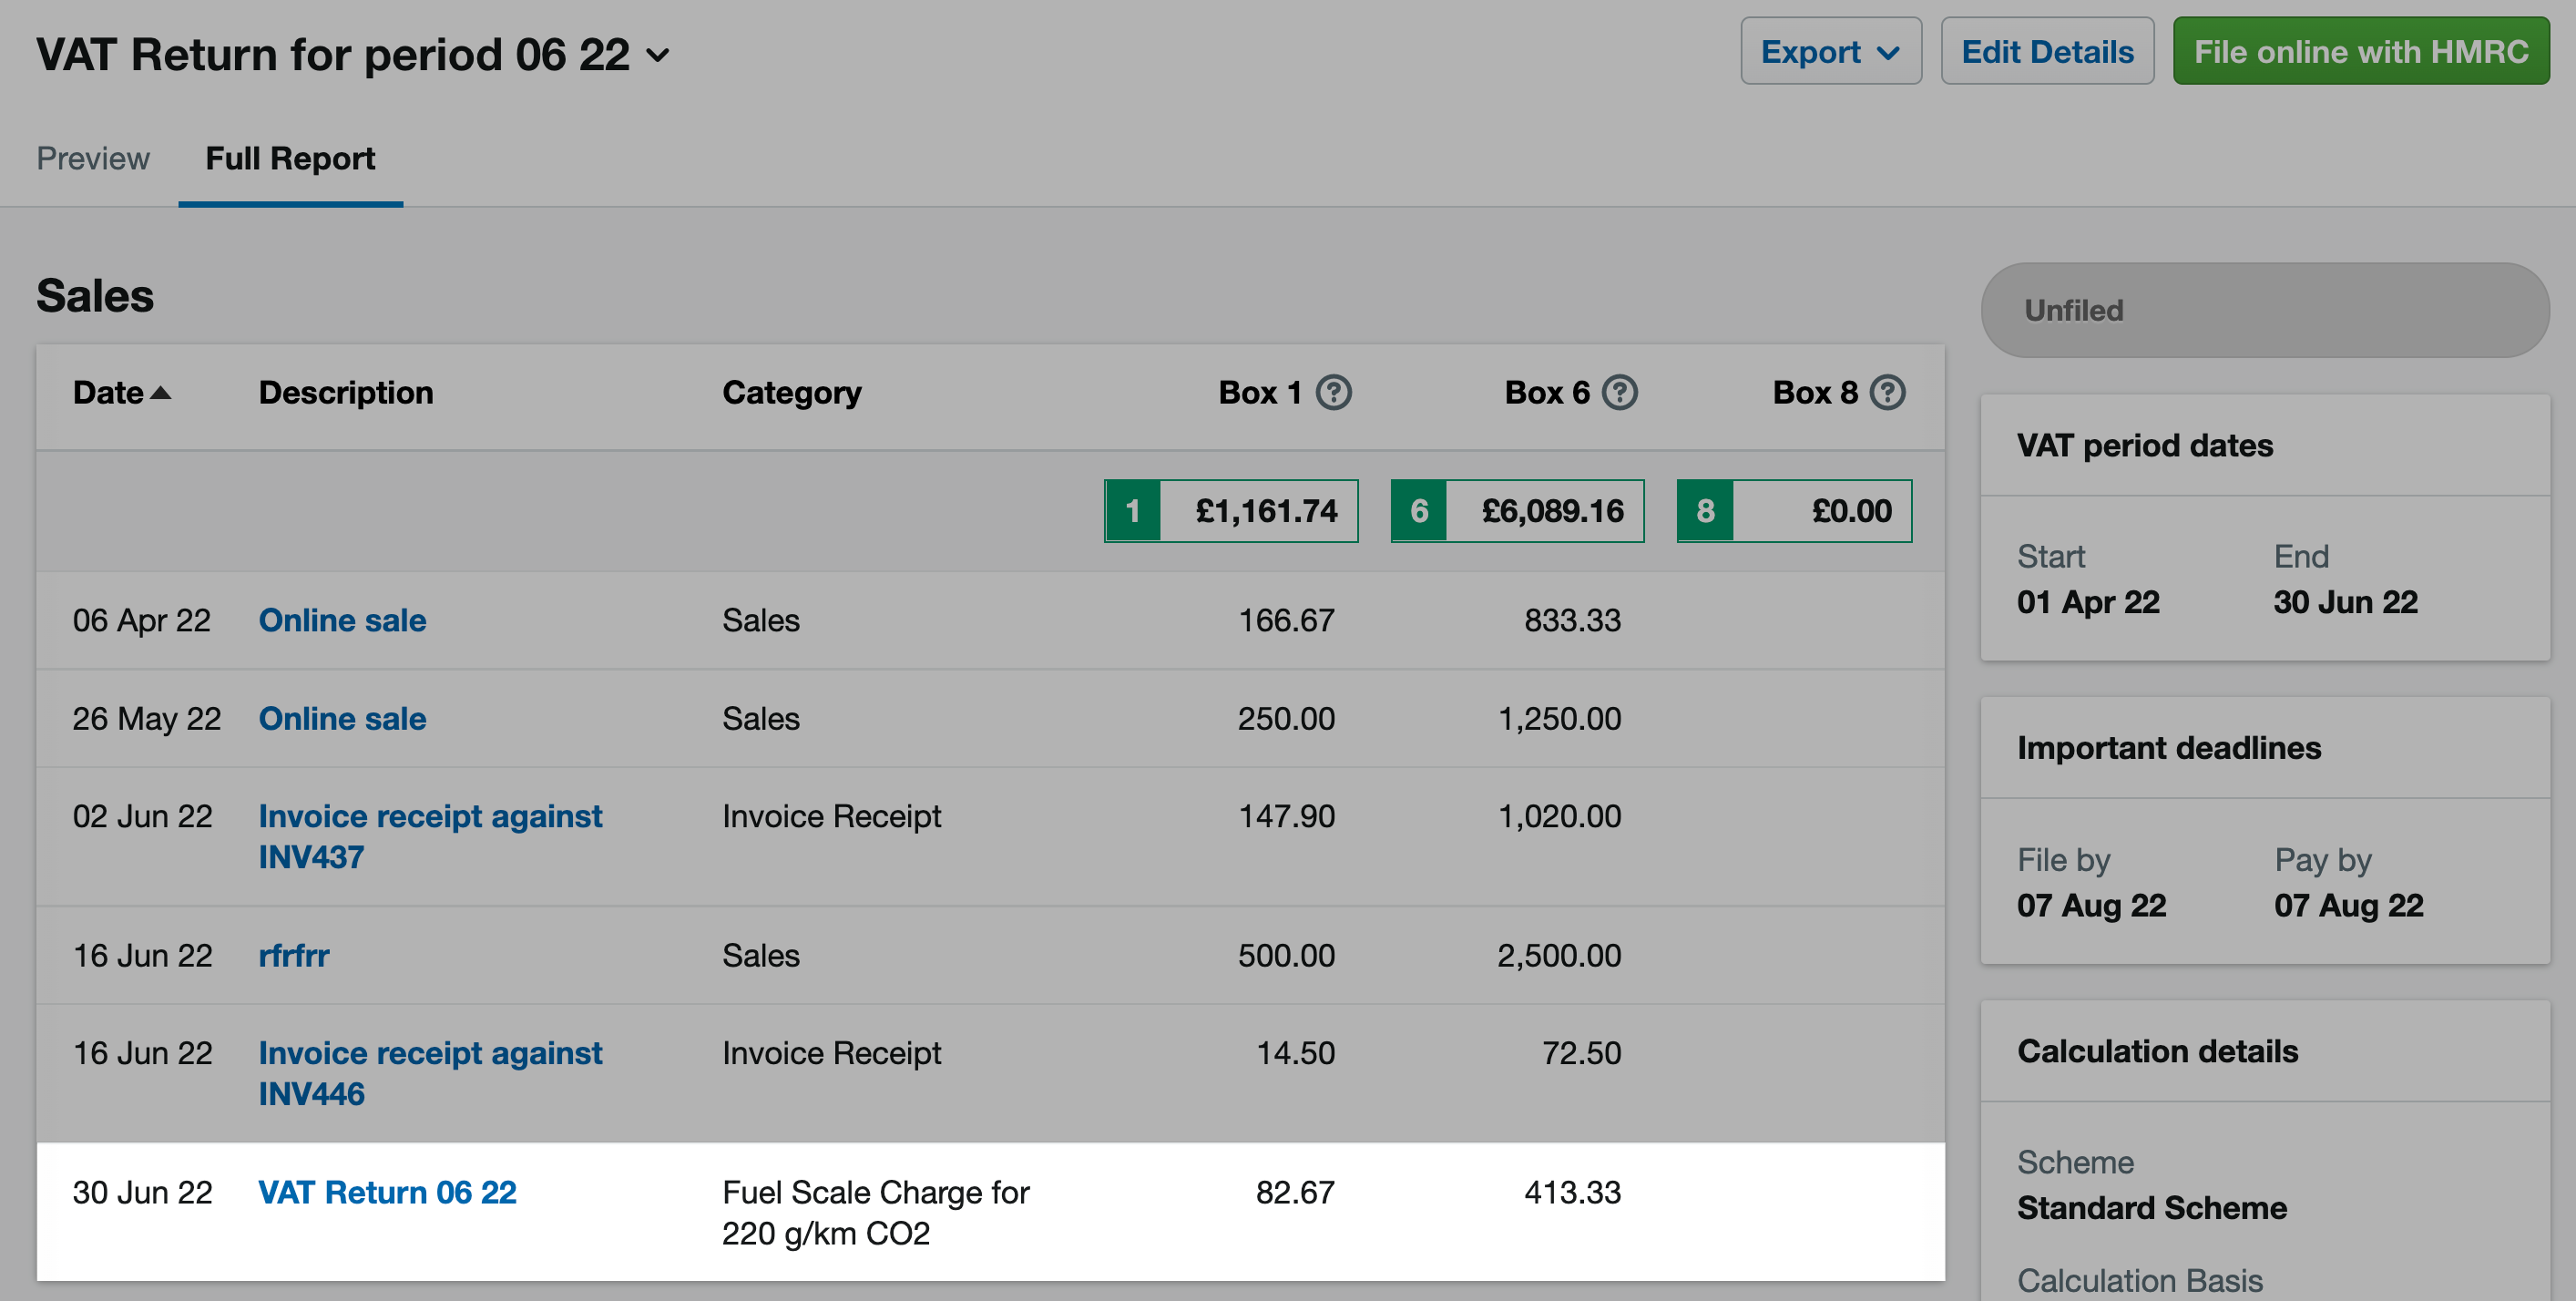Sort by Date column arrow
This screenshot has height=1301, width=2576.
[160, 393]
